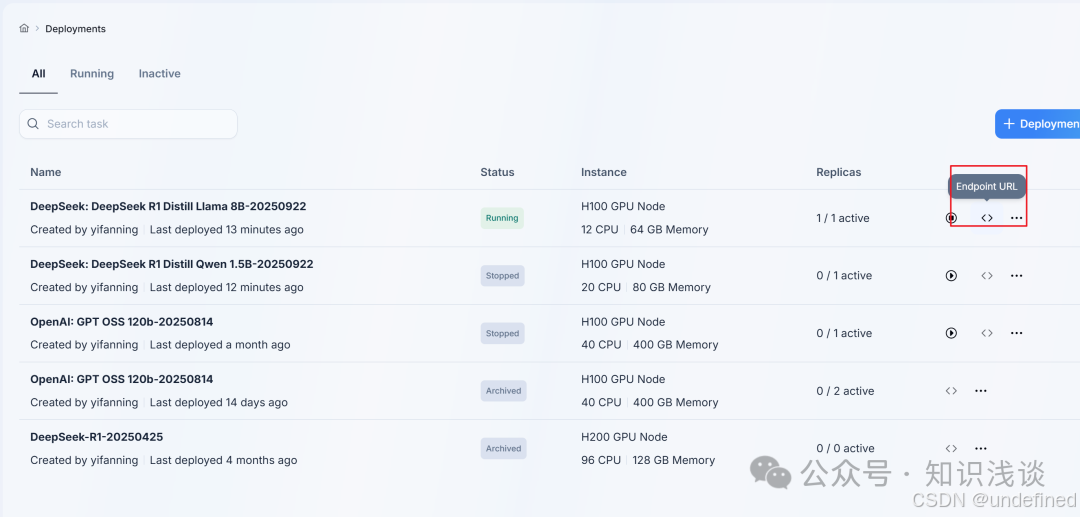This screenshot has width=1080, height=517.
Task: Open DeepSeek R1 Distill Llama 8B-20250922 deployment
Action: (168, 206)
